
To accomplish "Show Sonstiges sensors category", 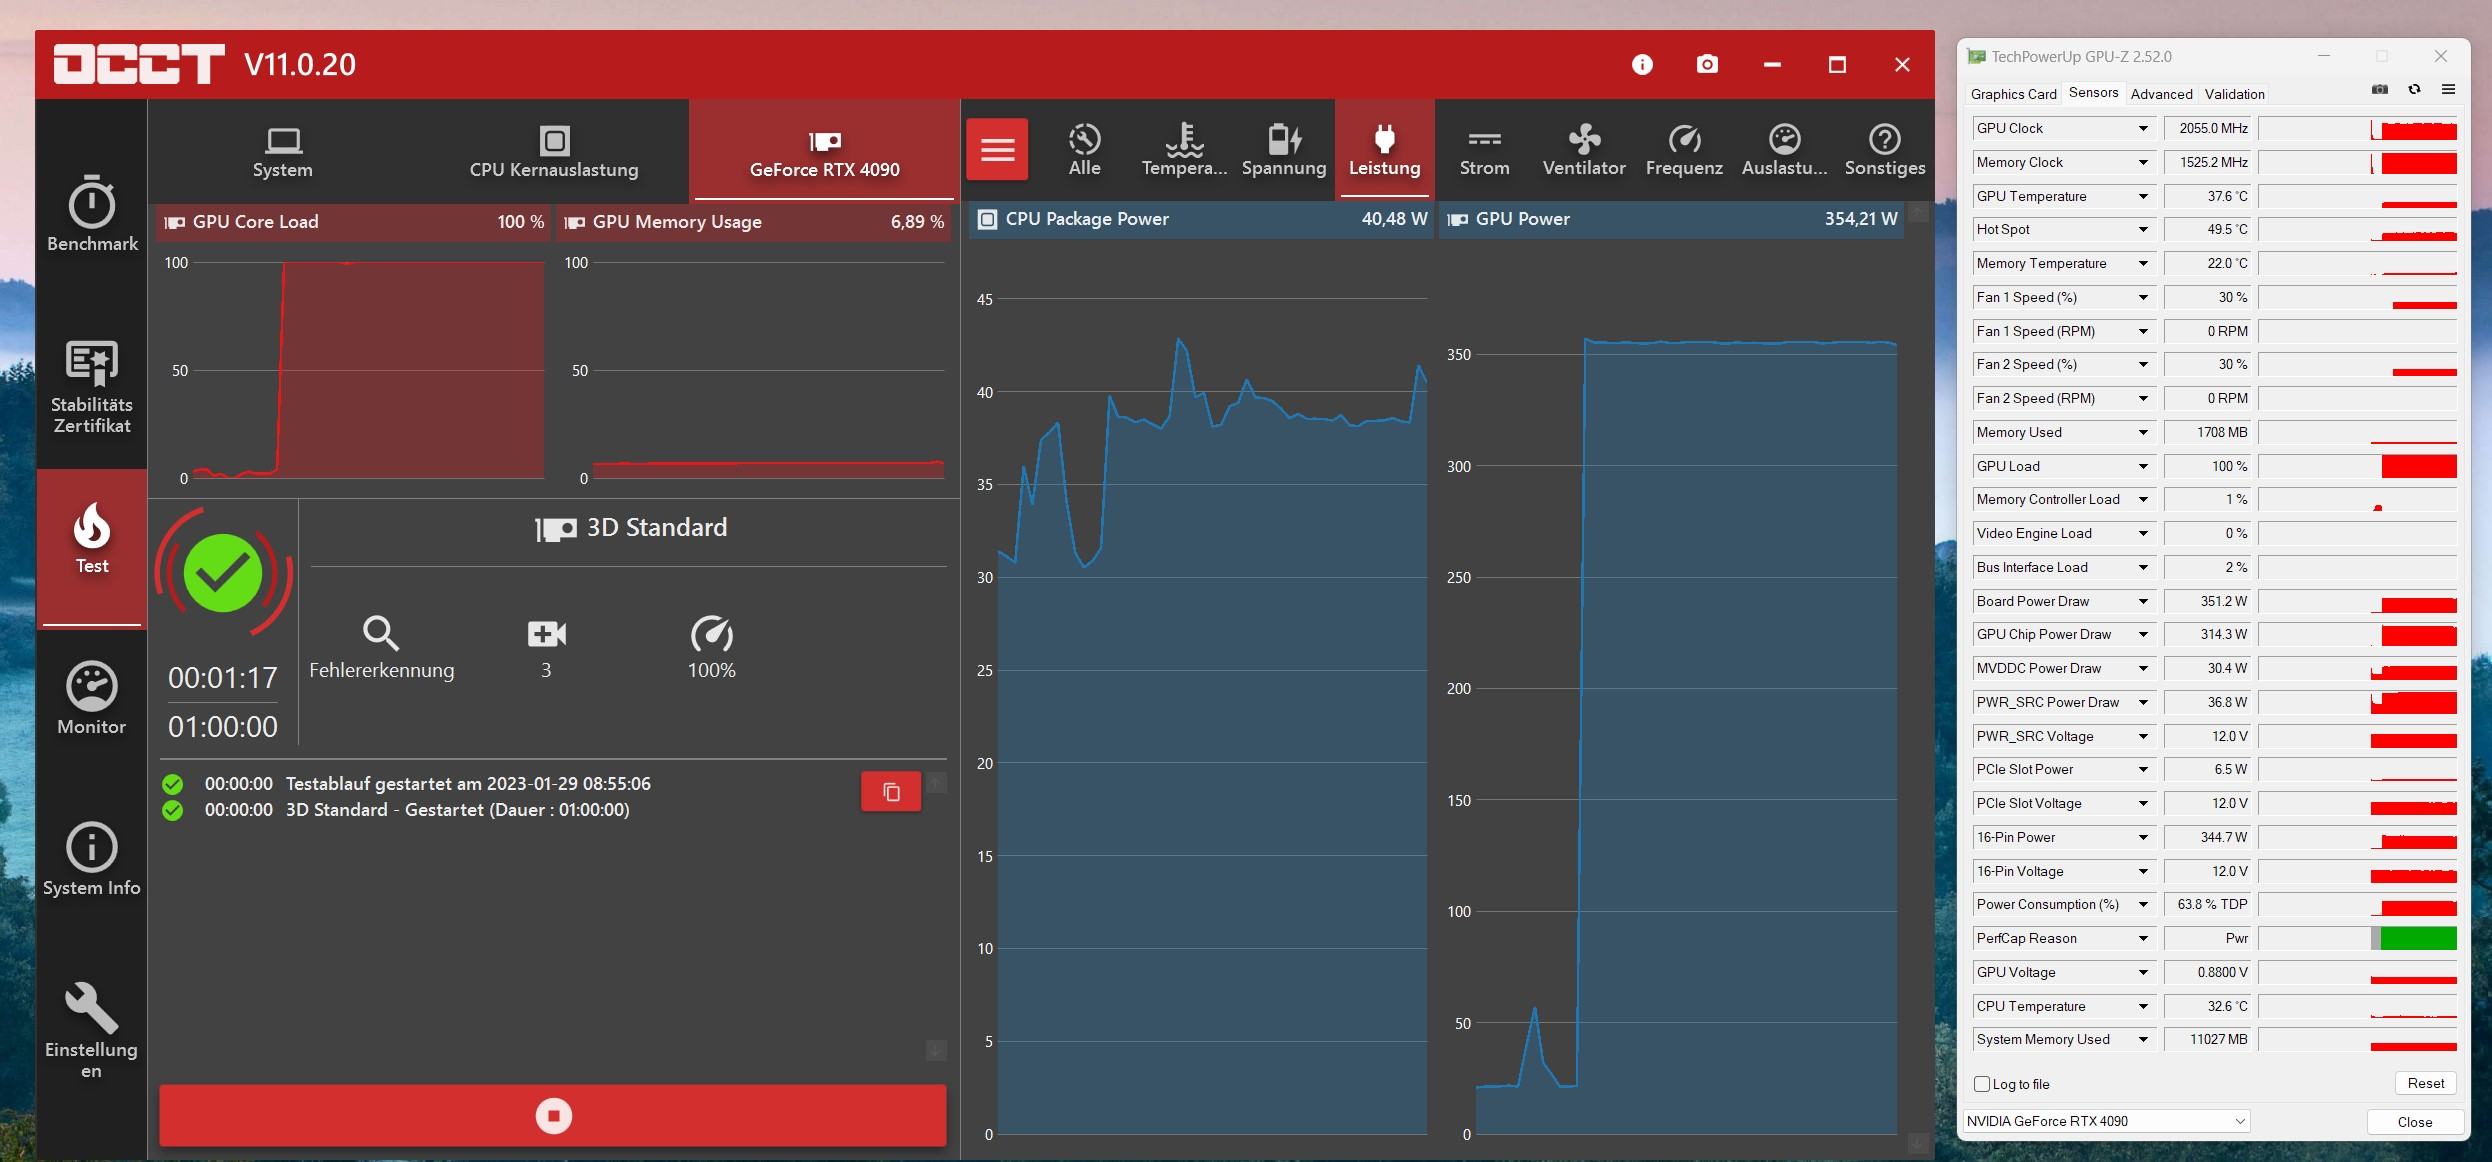I will pos(1884,150).
